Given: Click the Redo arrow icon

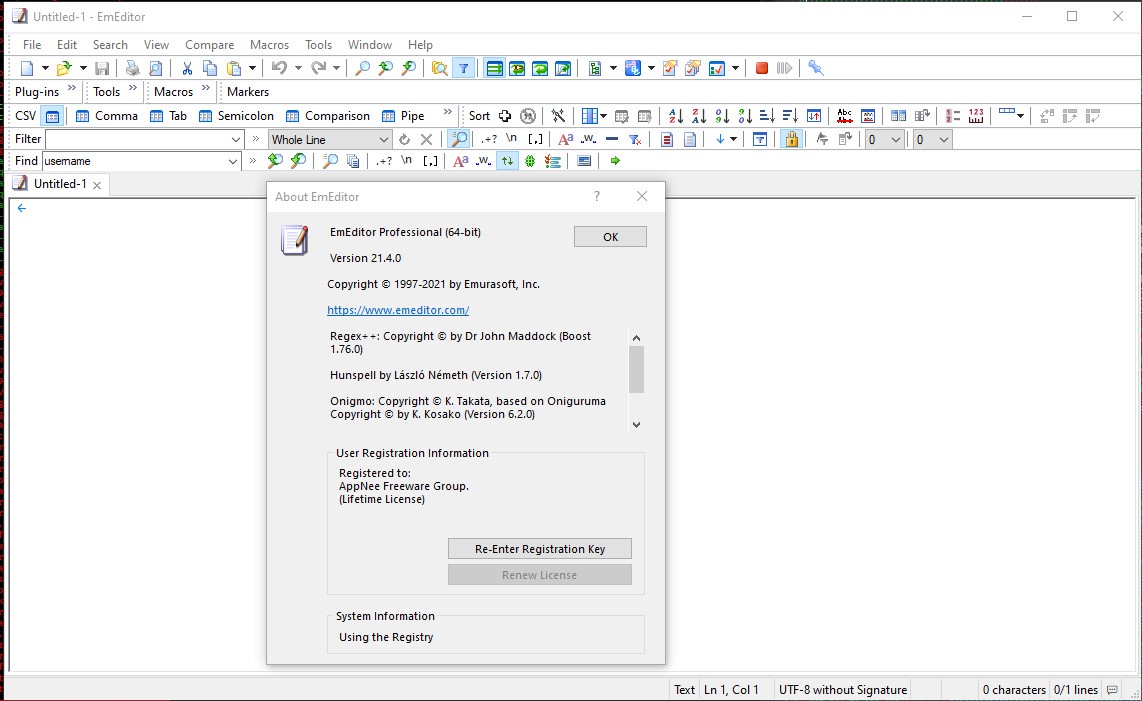Looking at the screenshot, I should pos(318,68).
